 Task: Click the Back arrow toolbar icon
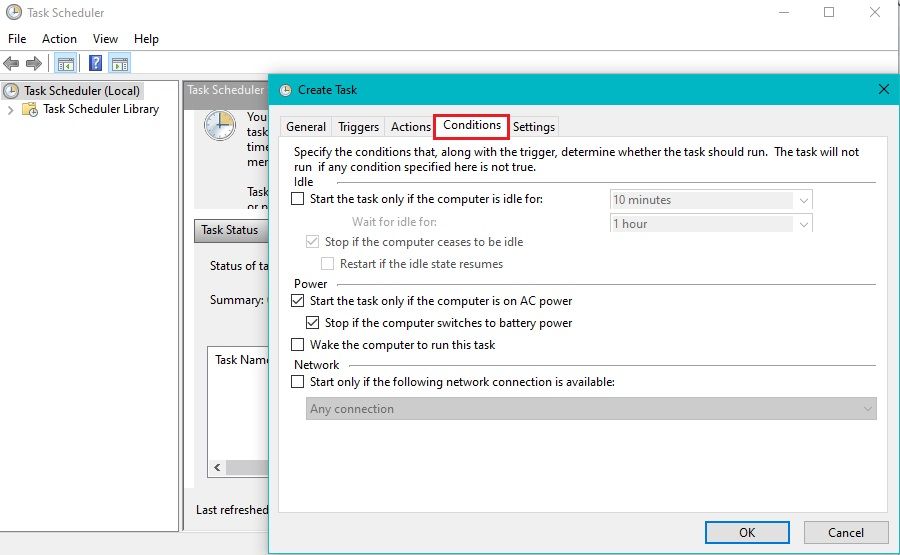pyautogui.click(x=12, y=64)
